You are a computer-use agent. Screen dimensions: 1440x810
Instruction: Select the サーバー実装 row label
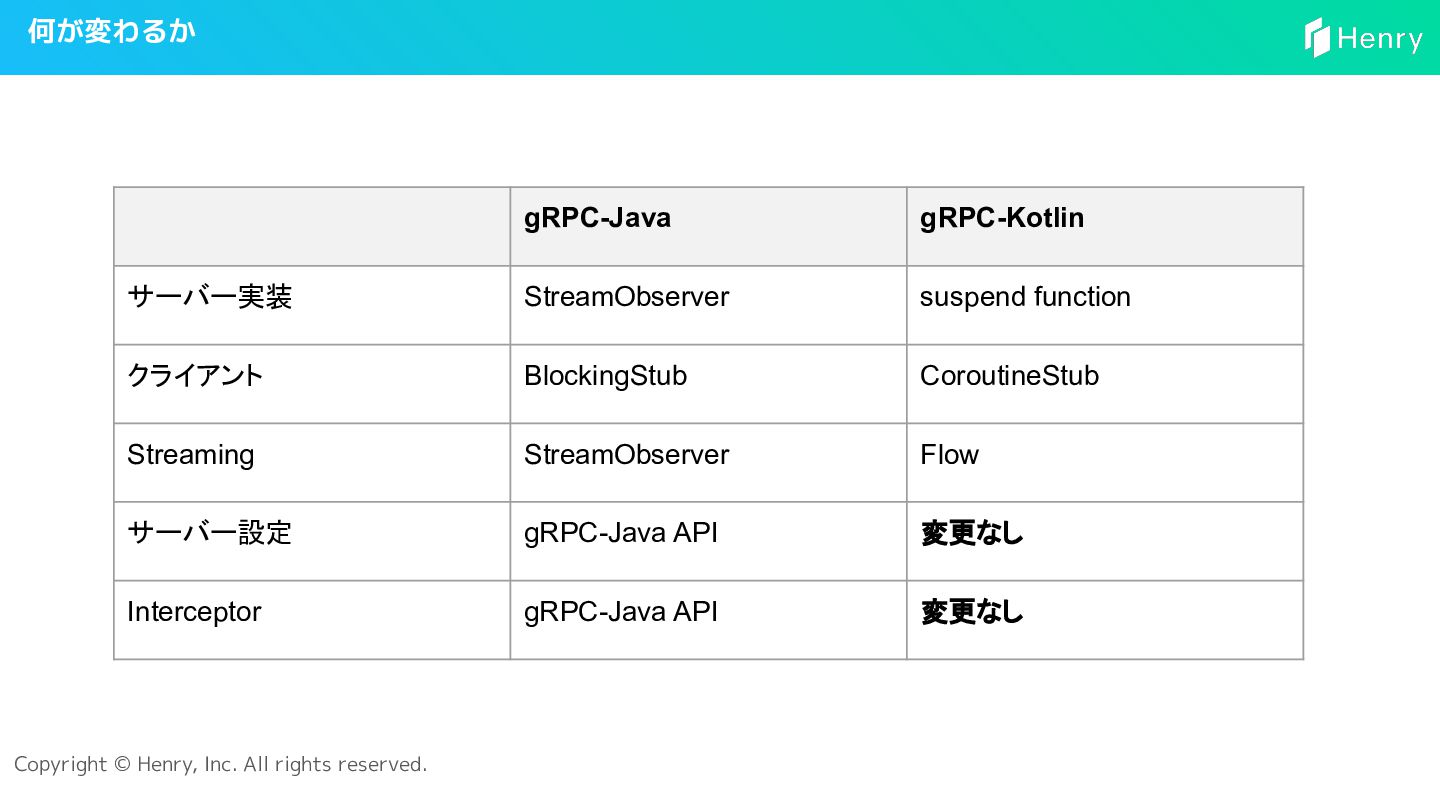coord(209,297)
